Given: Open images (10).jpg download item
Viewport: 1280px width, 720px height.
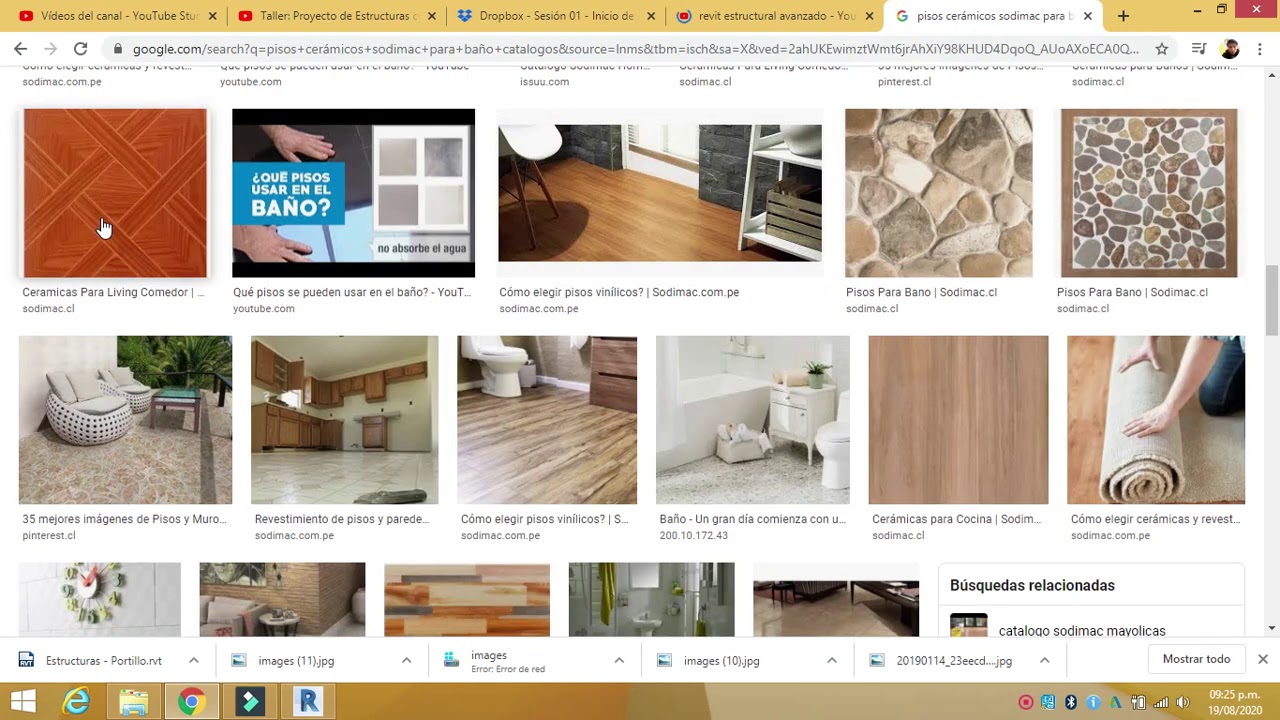Looking at the screenshot, I should tap(721, 660).
